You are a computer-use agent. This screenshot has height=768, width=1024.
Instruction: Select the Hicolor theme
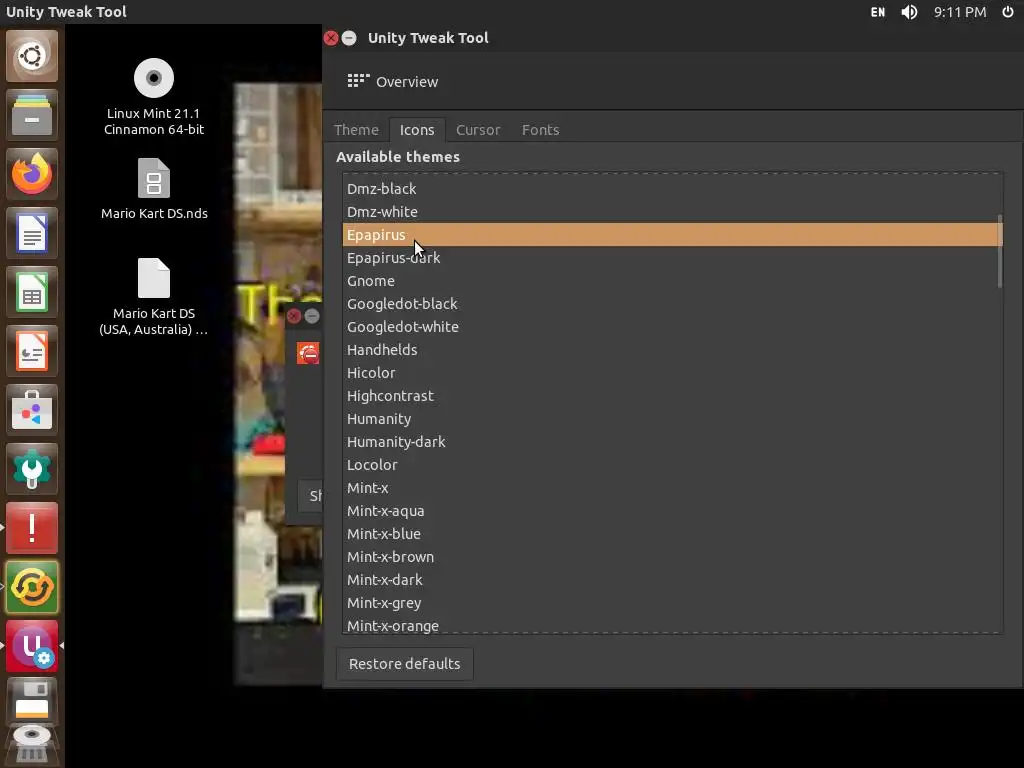tap(672, 373)
